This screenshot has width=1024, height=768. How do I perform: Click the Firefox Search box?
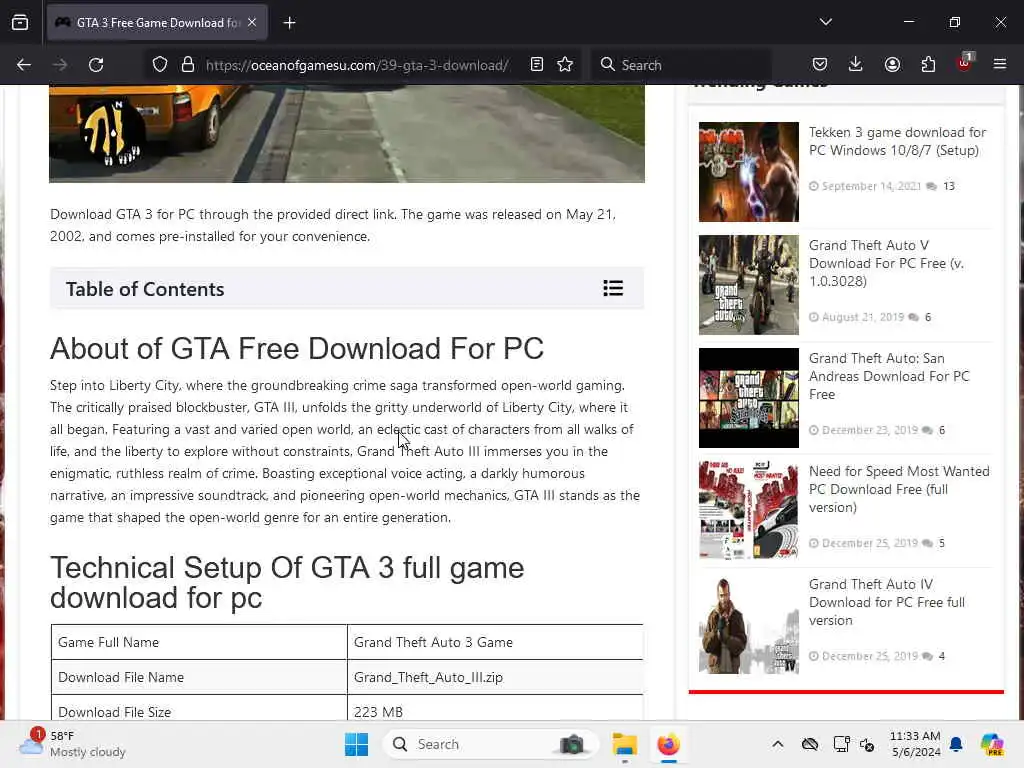(x=681, y=65)
